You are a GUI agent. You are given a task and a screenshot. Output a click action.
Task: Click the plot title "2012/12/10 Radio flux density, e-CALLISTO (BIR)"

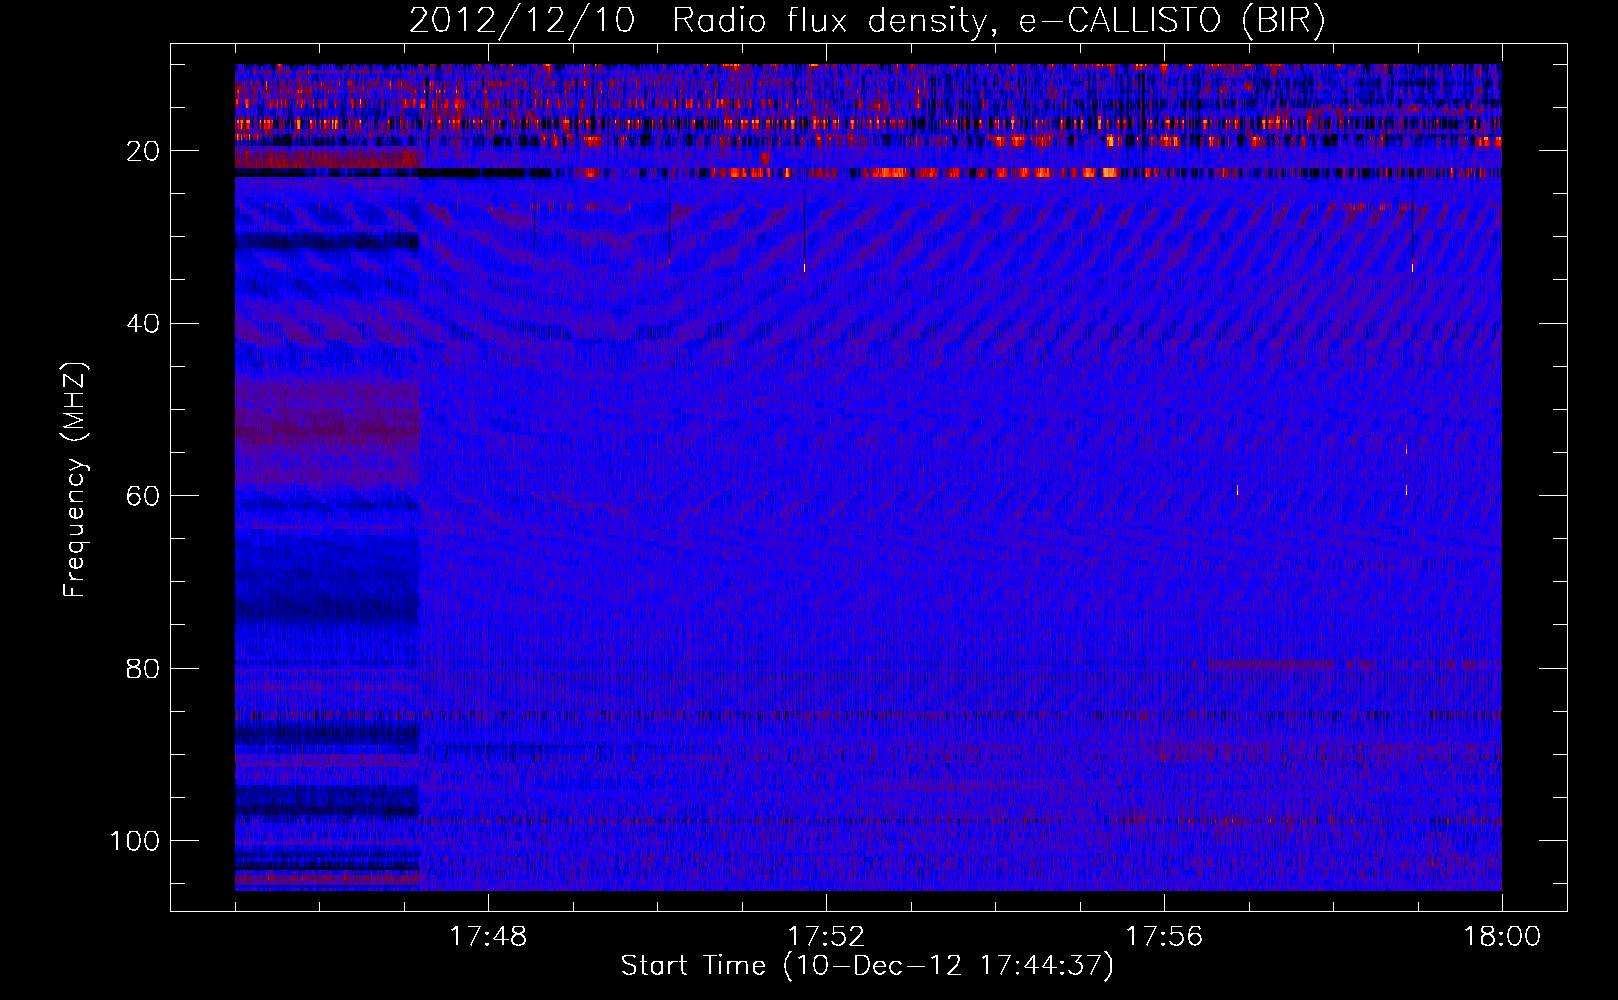click(x=867, y=21)
